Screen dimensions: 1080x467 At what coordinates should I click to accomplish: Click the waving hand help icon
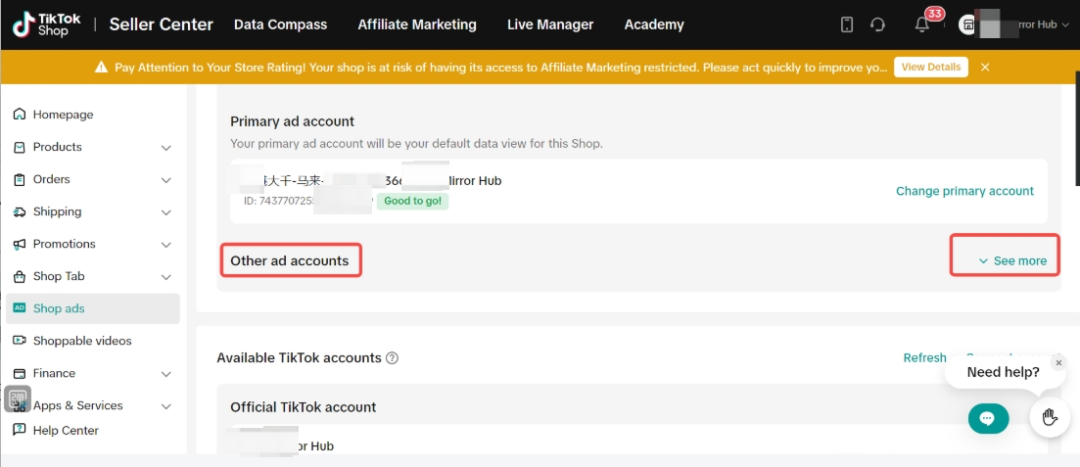(x=1049, y=417)
